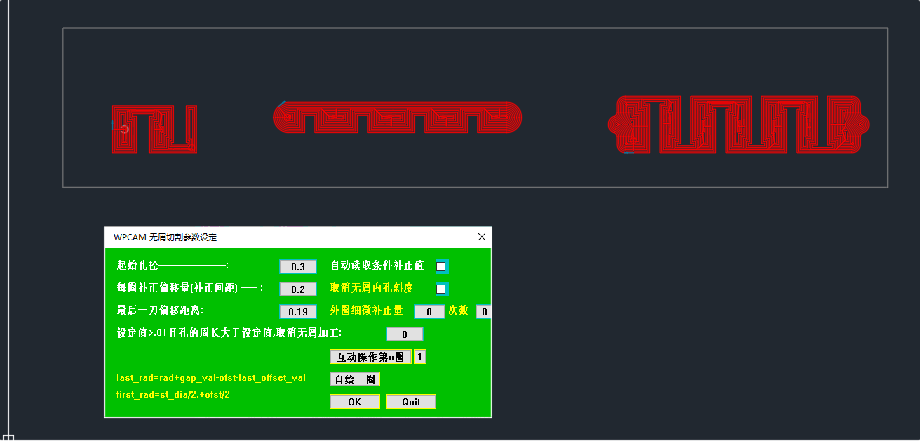Click the perimeter limit field showing 0
Image resolution: width=920 pixels, height=441 pixels.
404,334
